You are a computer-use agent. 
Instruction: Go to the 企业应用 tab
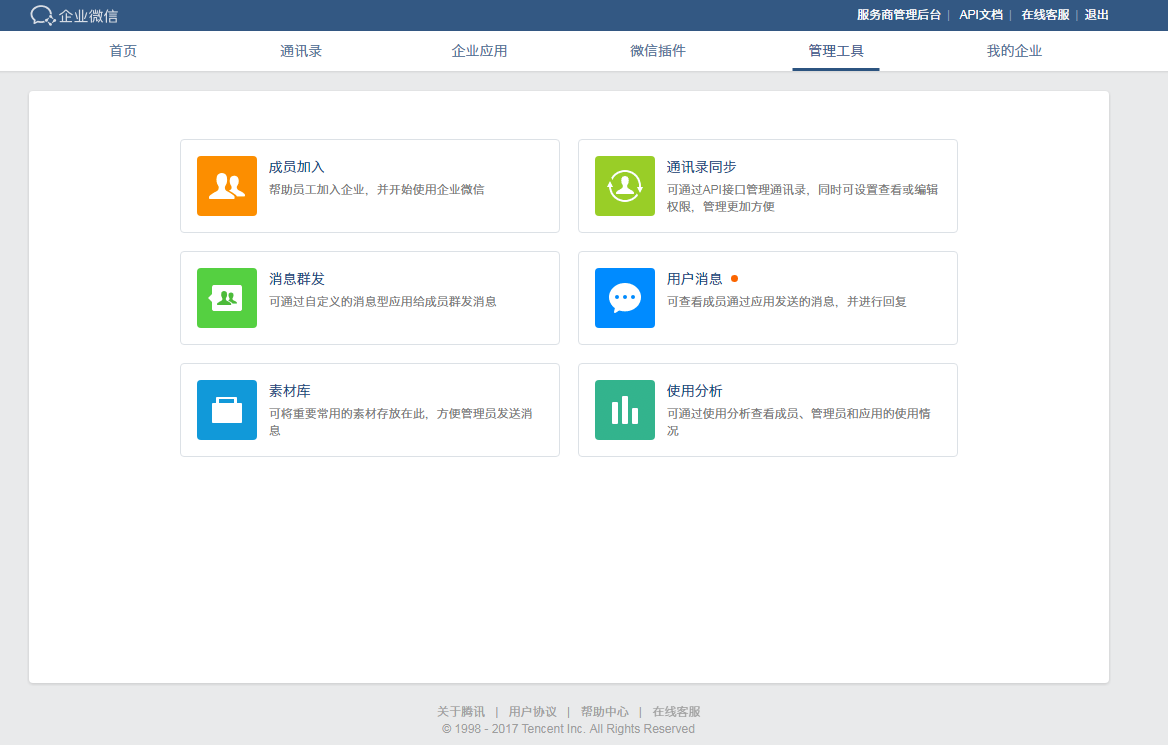point(479,51)
